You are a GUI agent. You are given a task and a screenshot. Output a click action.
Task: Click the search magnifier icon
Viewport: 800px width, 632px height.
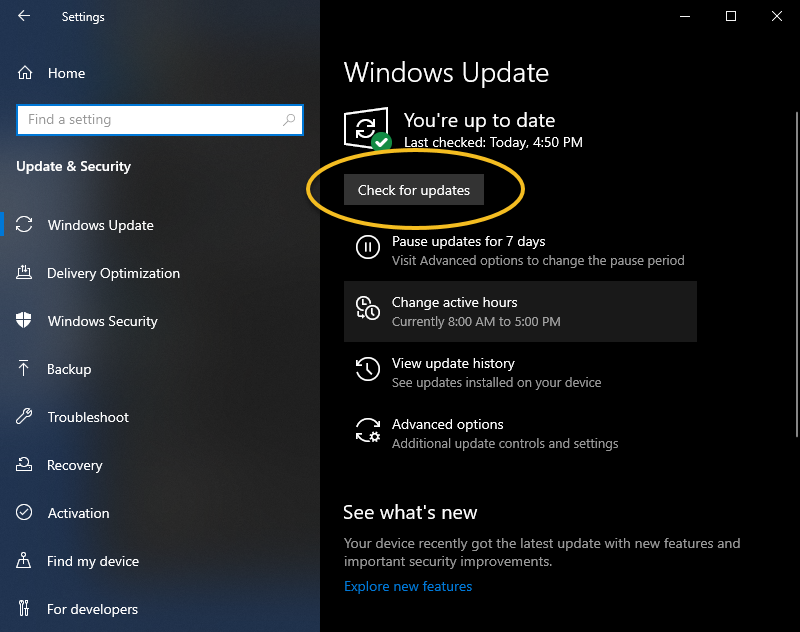tap(289, 120)
